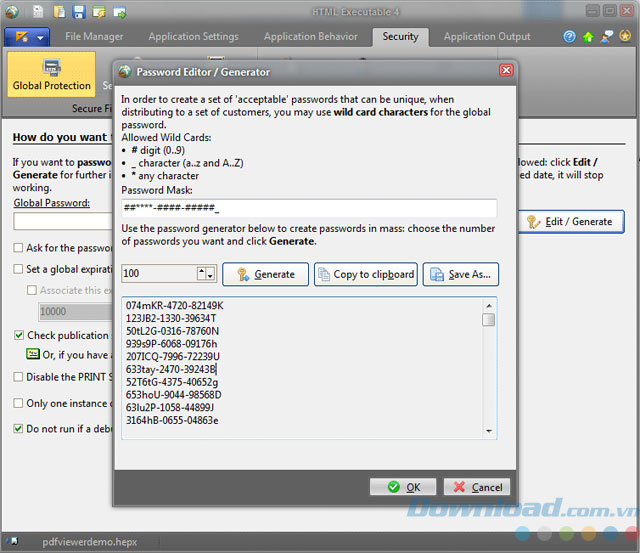The width and height of the screenshot is (640, 553).
Task: Click the Save As... button
Action: point(460,274)
